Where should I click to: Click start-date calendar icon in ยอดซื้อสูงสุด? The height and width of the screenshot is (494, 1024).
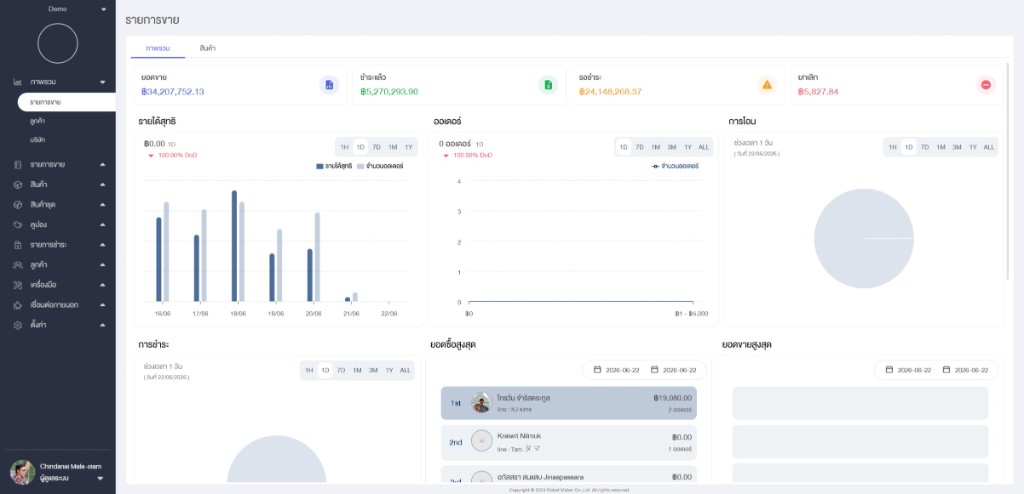pos(597,370)
